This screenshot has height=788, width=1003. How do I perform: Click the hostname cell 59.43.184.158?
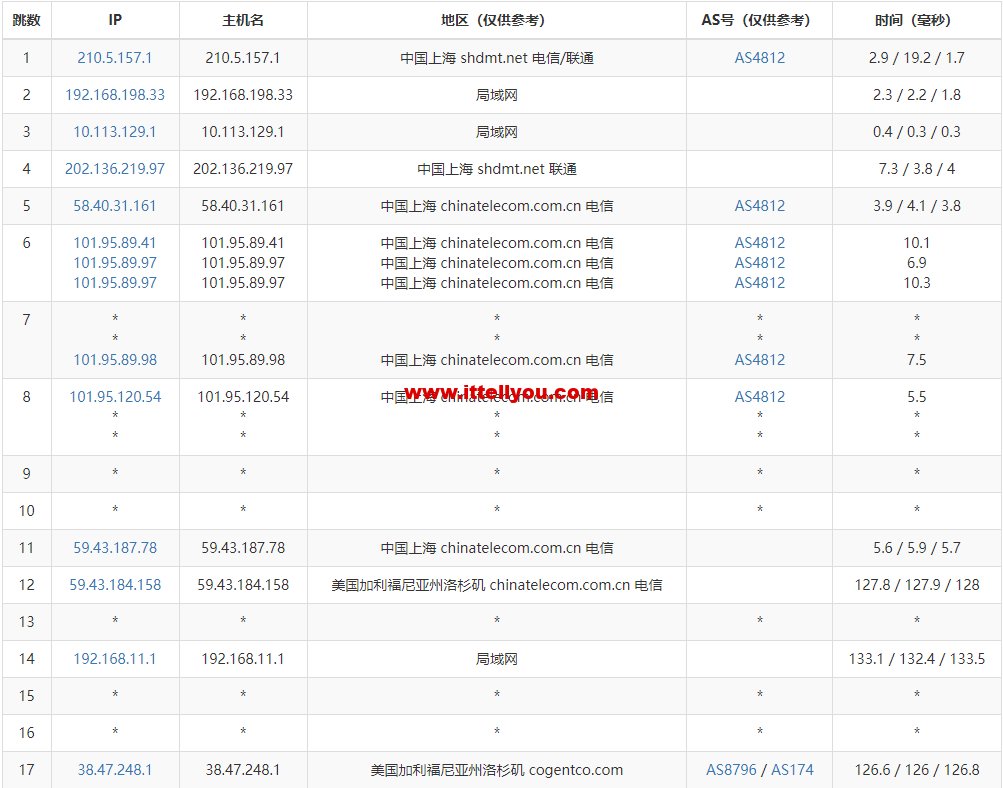pyautogui.click(x=243, y=585)
